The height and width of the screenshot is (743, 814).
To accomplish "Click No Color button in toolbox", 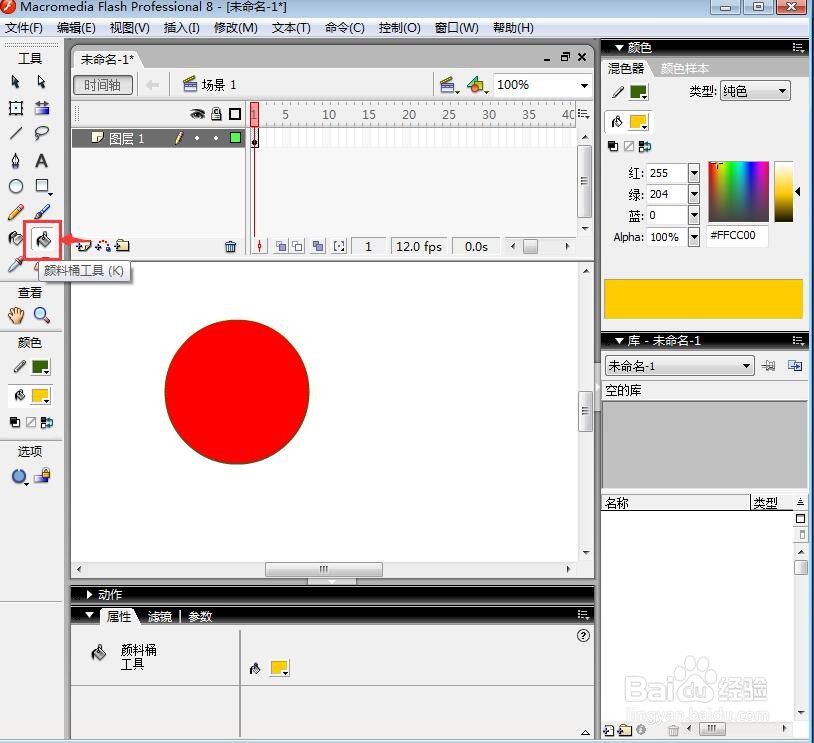I will coord(31,422).
